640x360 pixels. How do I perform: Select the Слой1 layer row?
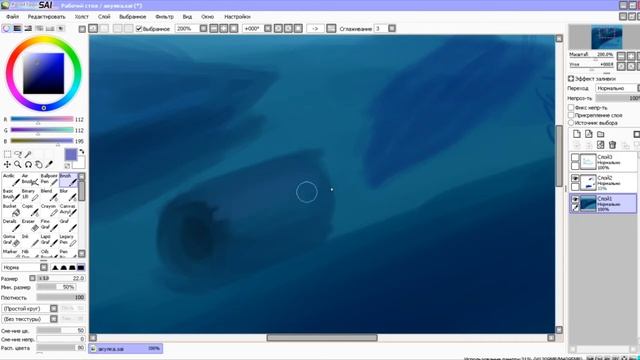click(x=603, y=203)
